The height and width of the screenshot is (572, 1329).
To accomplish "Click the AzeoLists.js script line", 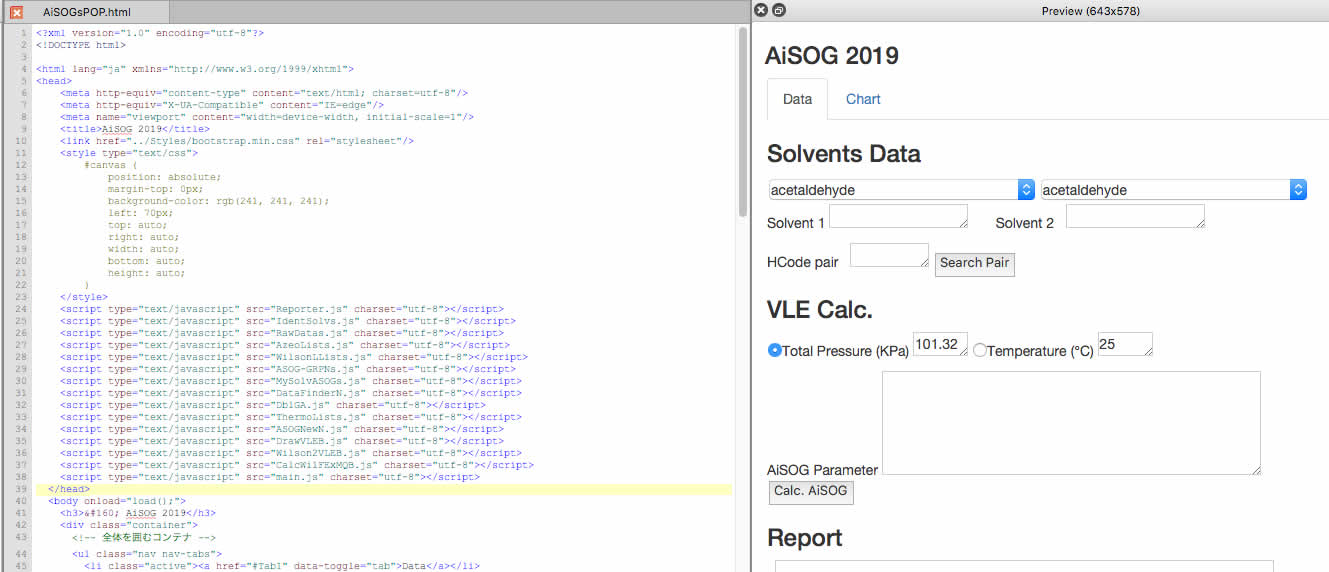I will 288,346.
